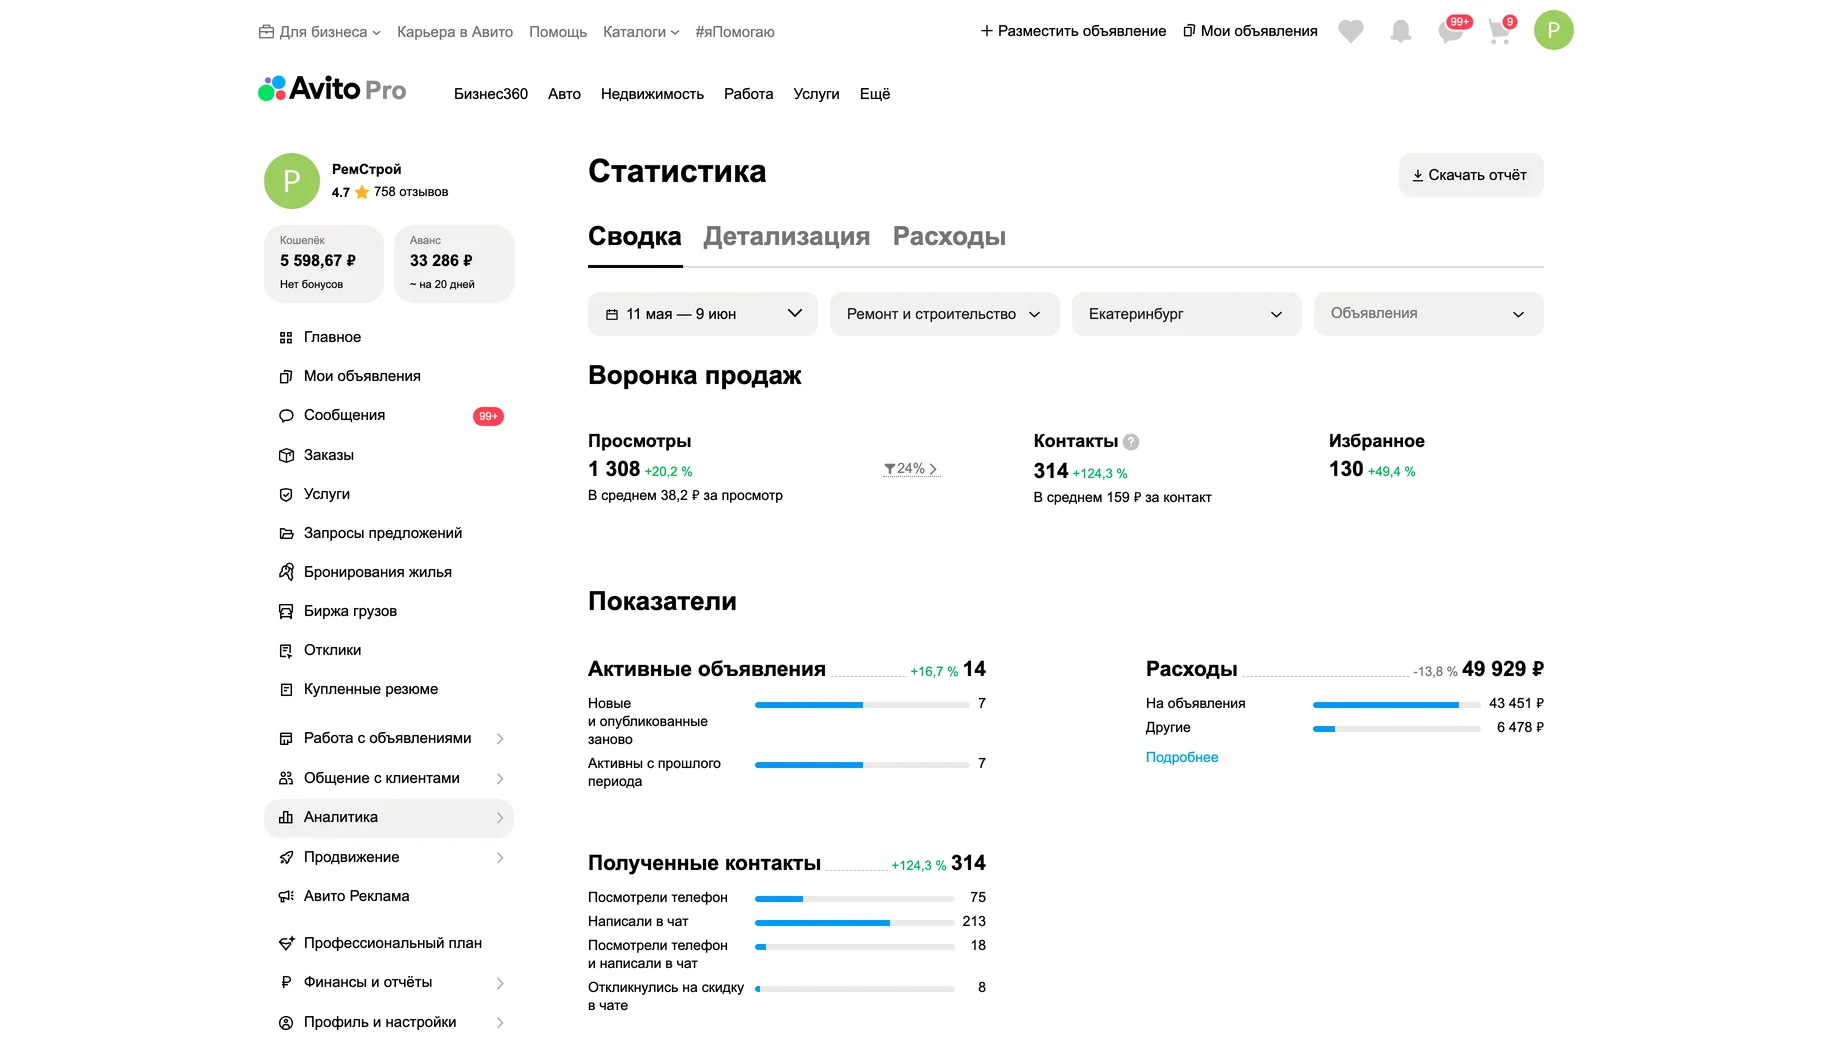The image size is (1832, 1040).
Task: Switch to the Детализация tab
Action: (x=787, y=237)
